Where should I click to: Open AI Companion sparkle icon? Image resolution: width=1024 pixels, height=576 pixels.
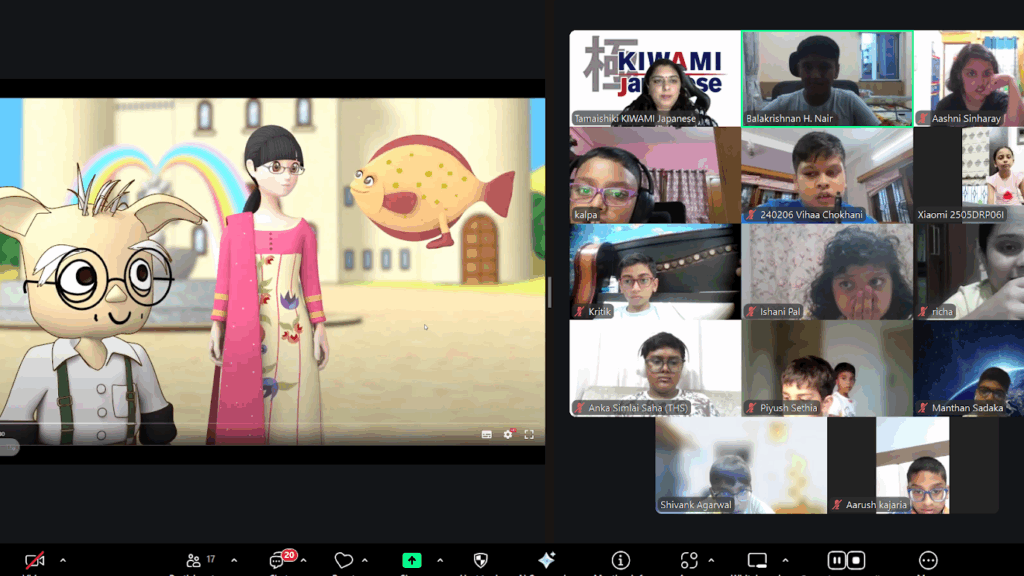(547, 561)
